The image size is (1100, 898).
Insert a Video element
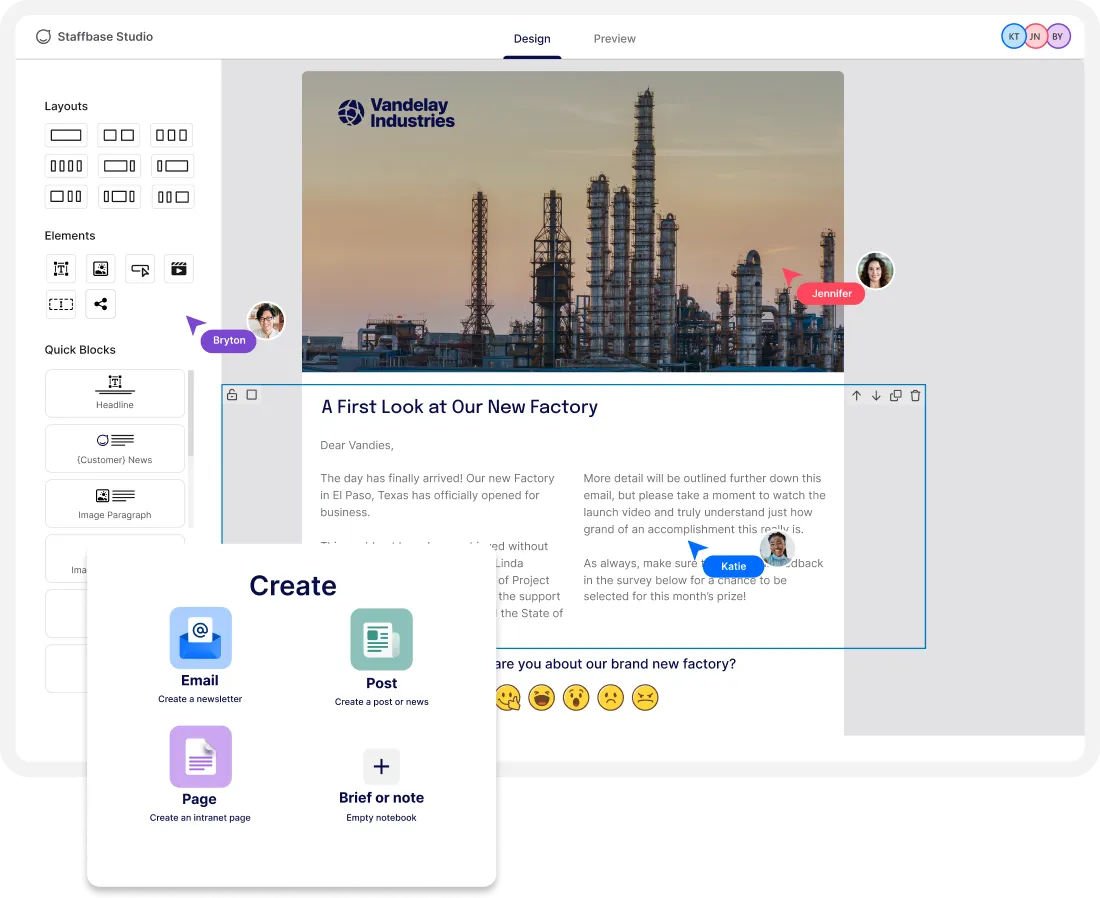178,268
